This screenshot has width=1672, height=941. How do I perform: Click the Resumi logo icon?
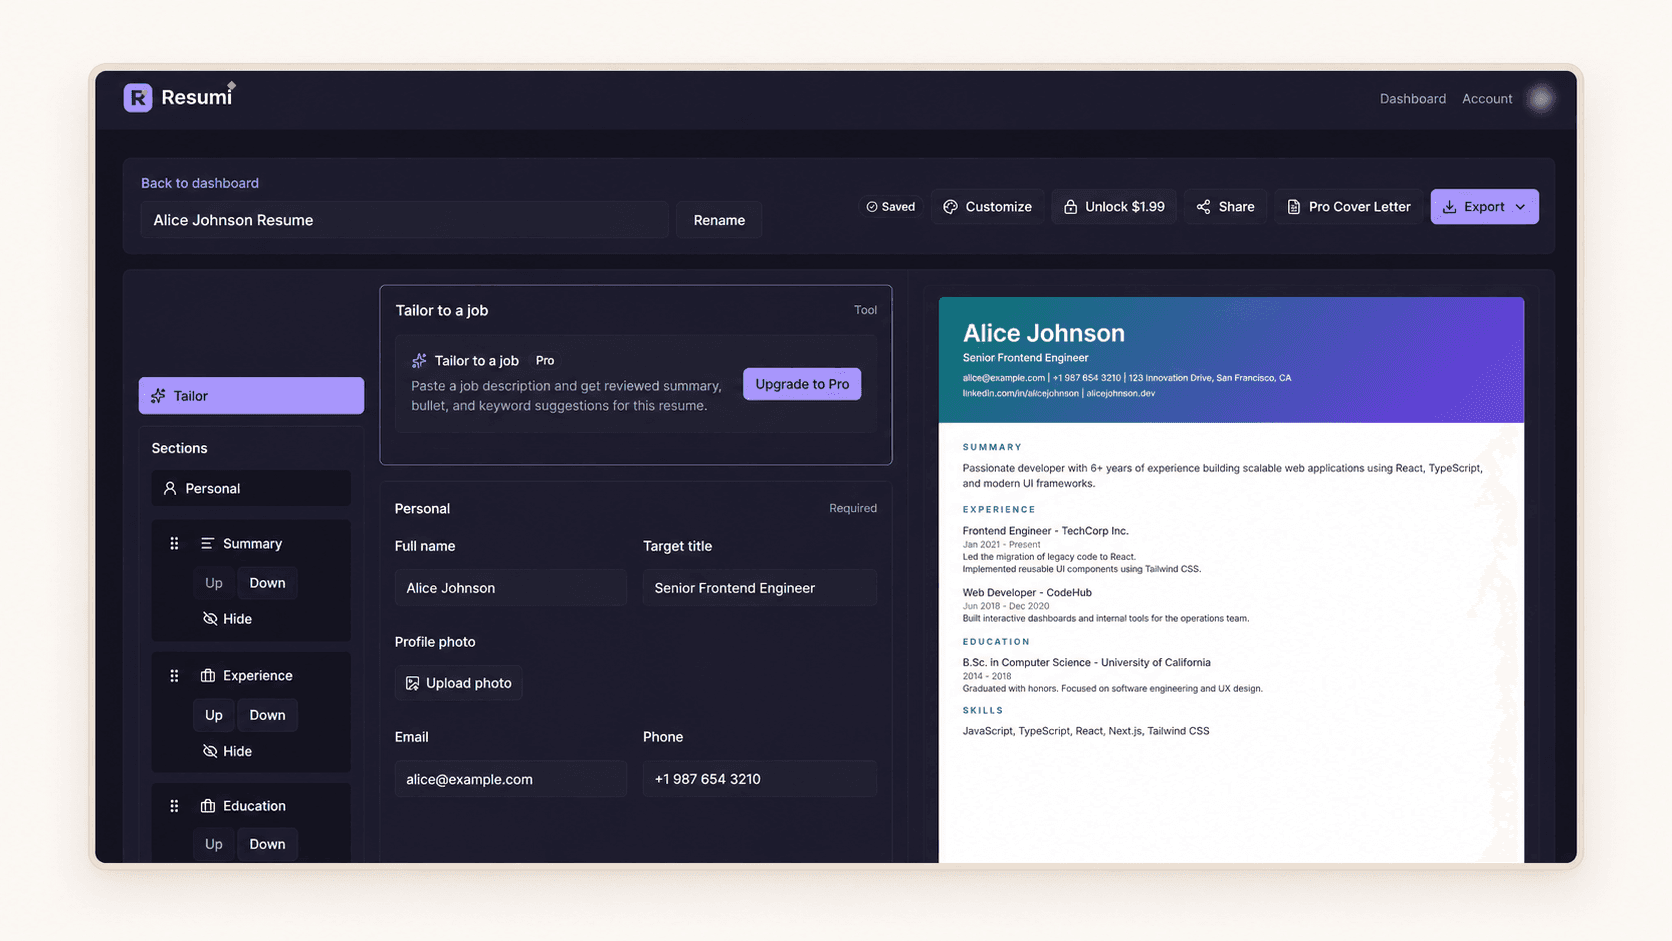coord(138,98)
